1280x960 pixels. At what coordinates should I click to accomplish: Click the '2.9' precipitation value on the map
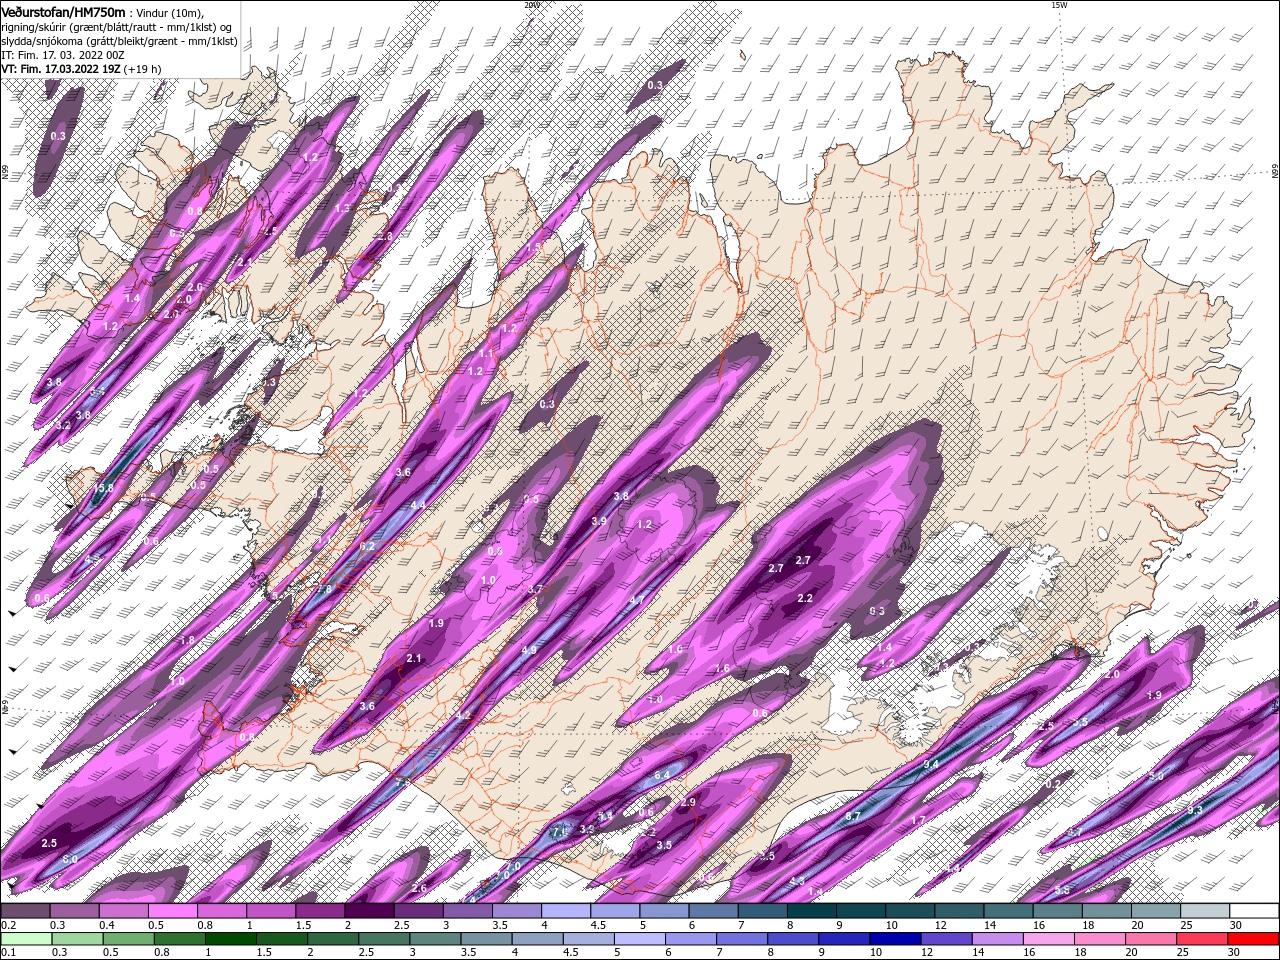pyautogui.click(x=688, y=802)
